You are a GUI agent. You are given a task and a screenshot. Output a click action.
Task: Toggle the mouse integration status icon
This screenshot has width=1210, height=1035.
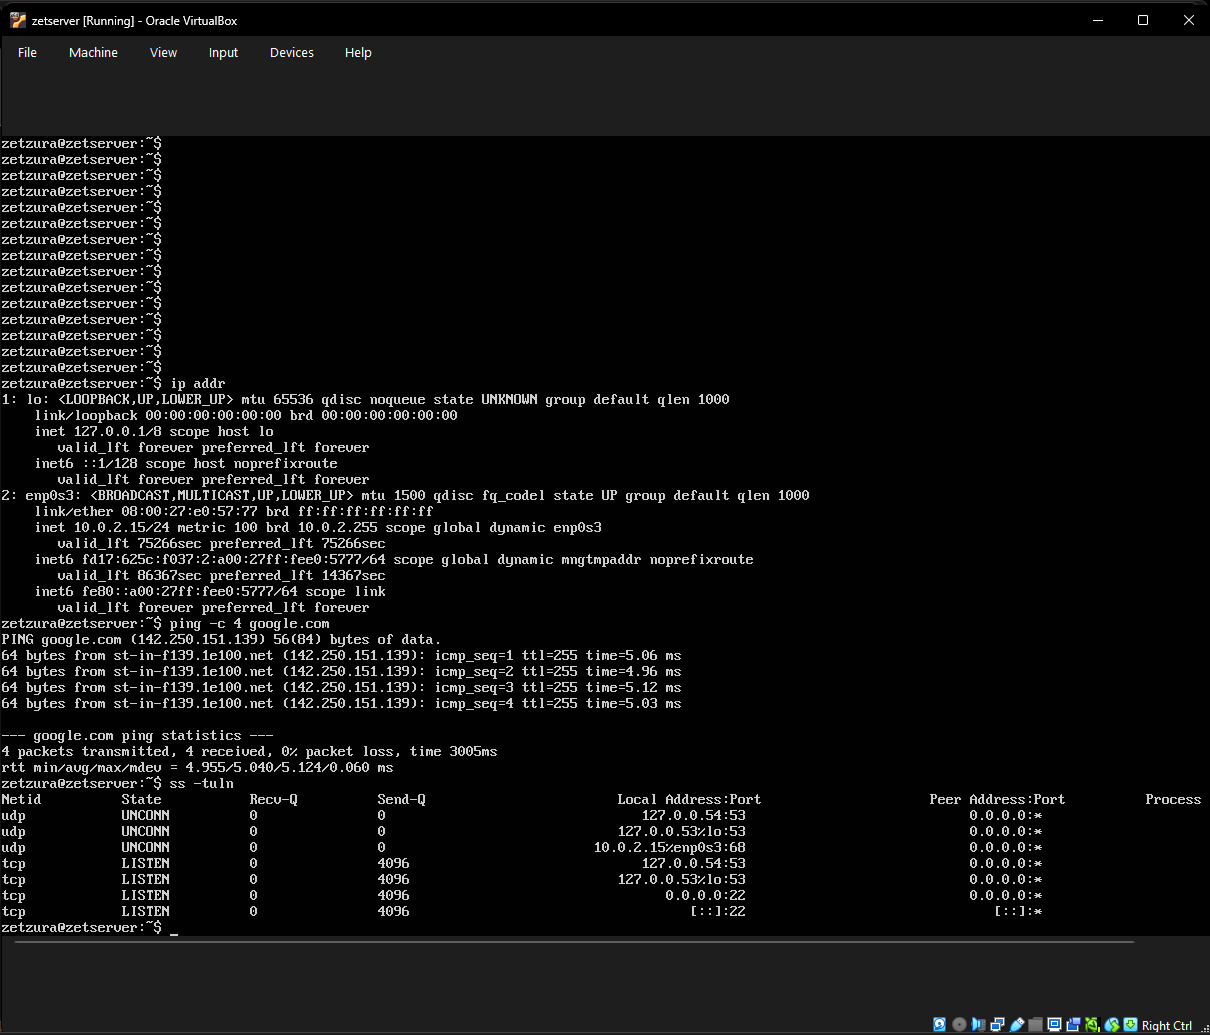(x=1111, y=1025)
